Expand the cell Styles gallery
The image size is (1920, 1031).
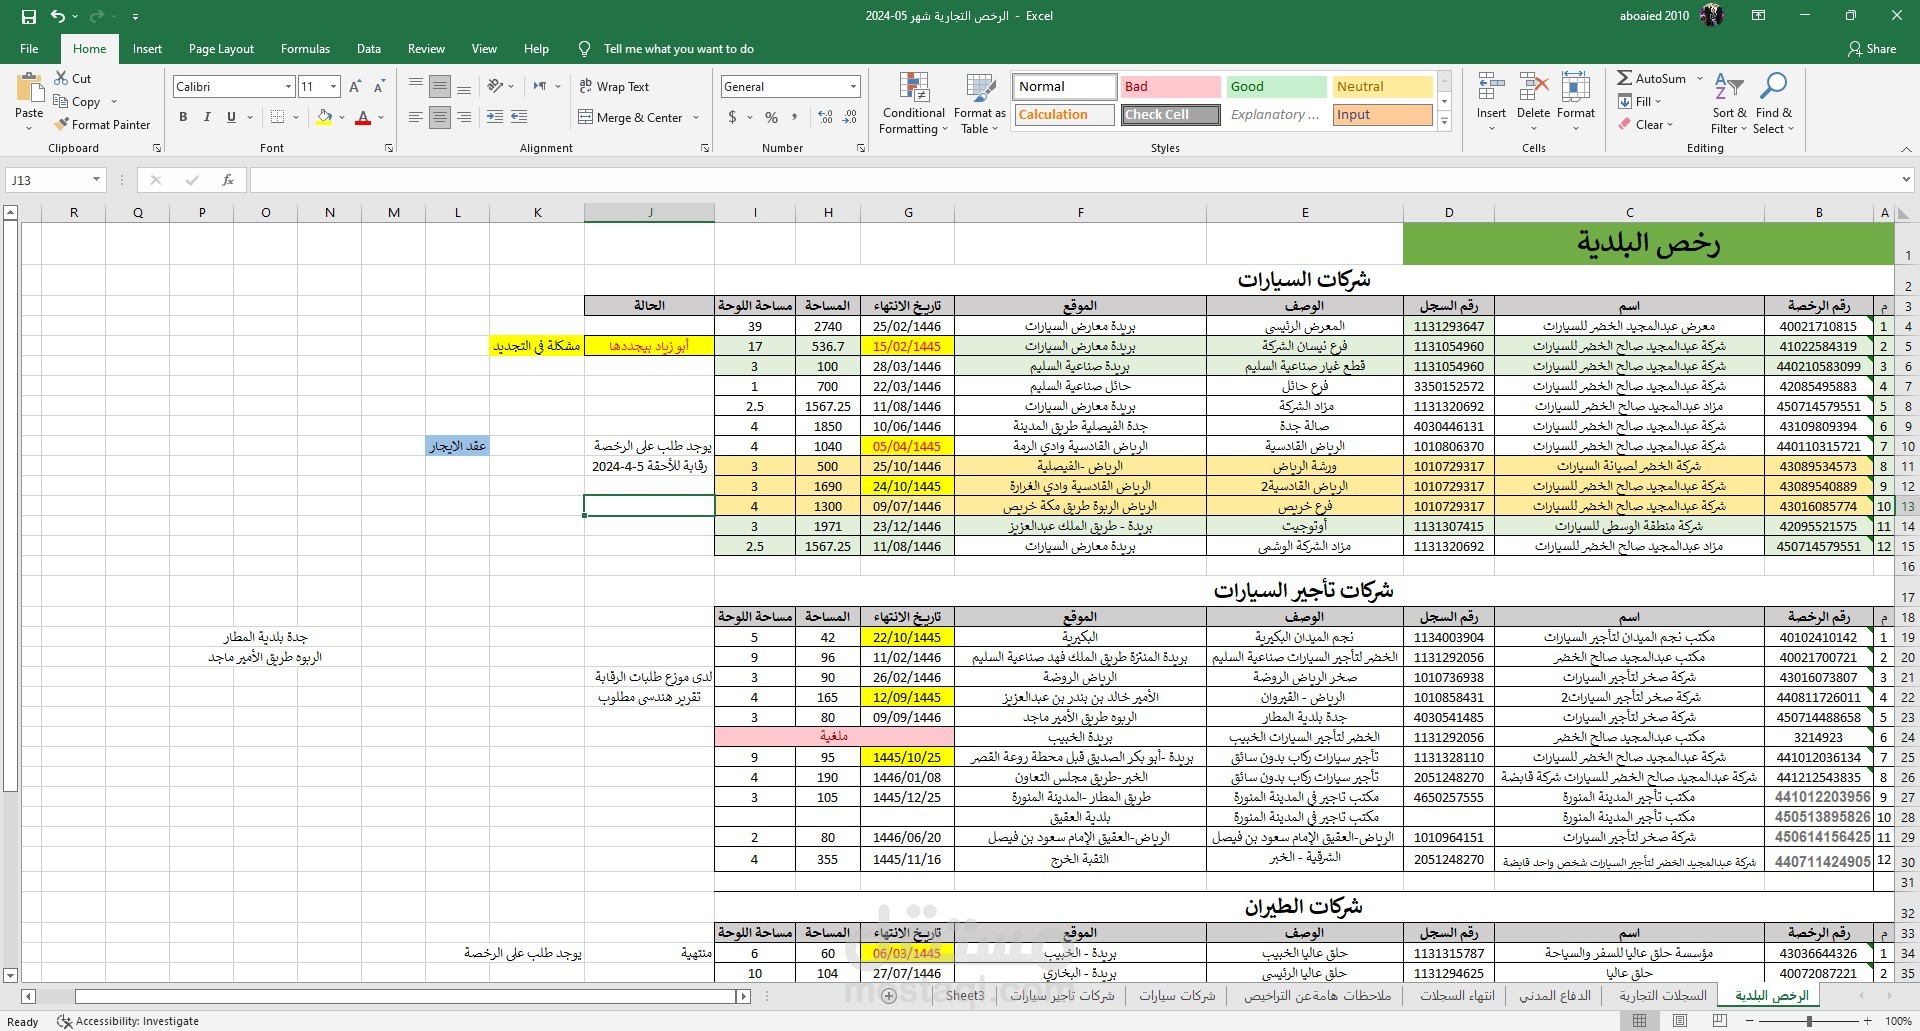pyautogui.click(x=1444, y=121)
